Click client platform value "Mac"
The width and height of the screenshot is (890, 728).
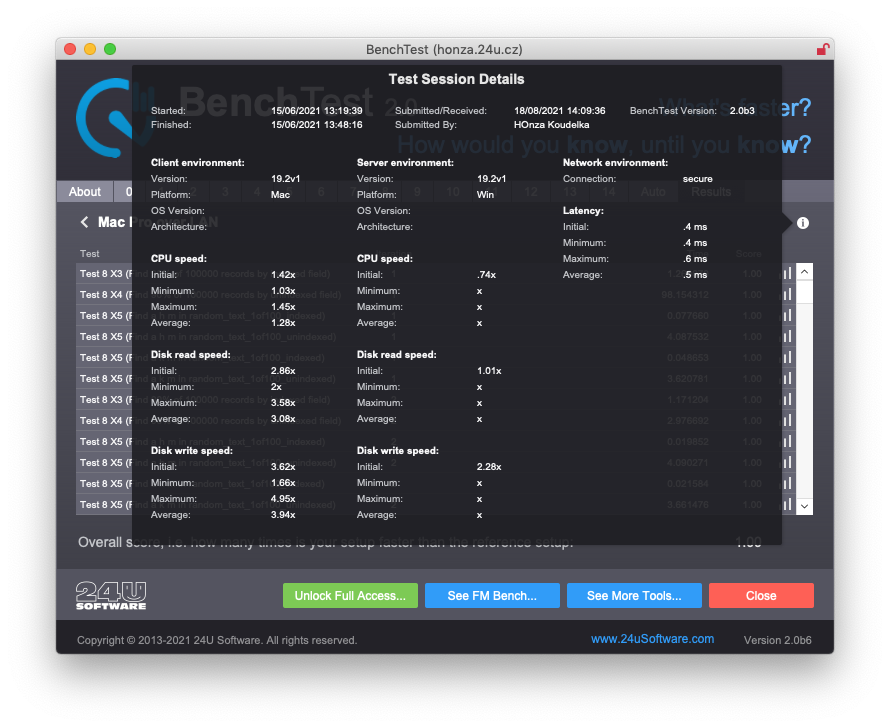pos(280,195)
